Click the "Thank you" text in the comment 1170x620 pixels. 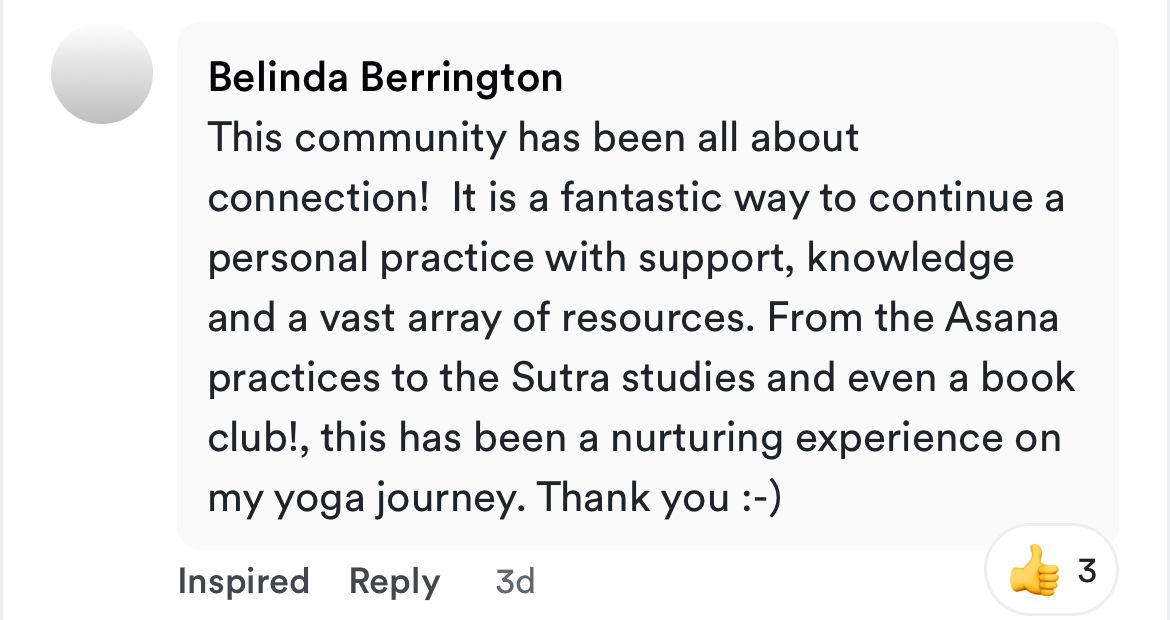tap(633, 498)
